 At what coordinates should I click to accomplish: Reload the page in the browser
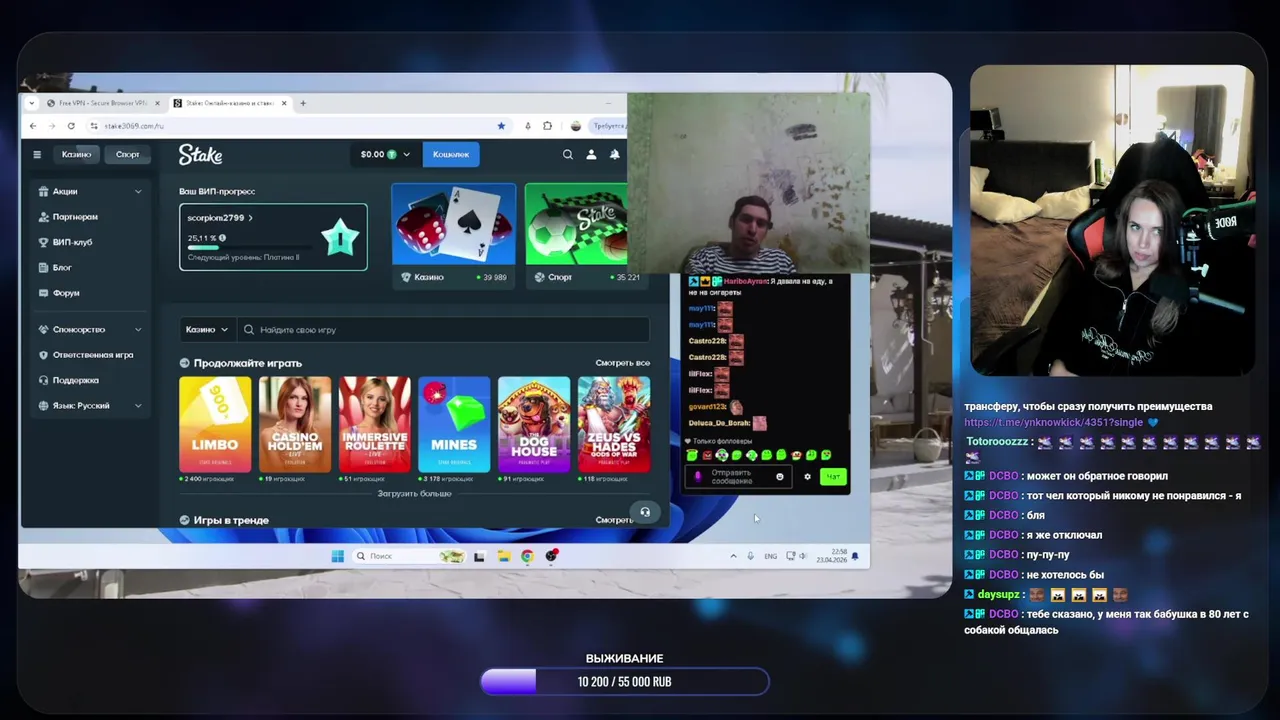tap(71, 126)
